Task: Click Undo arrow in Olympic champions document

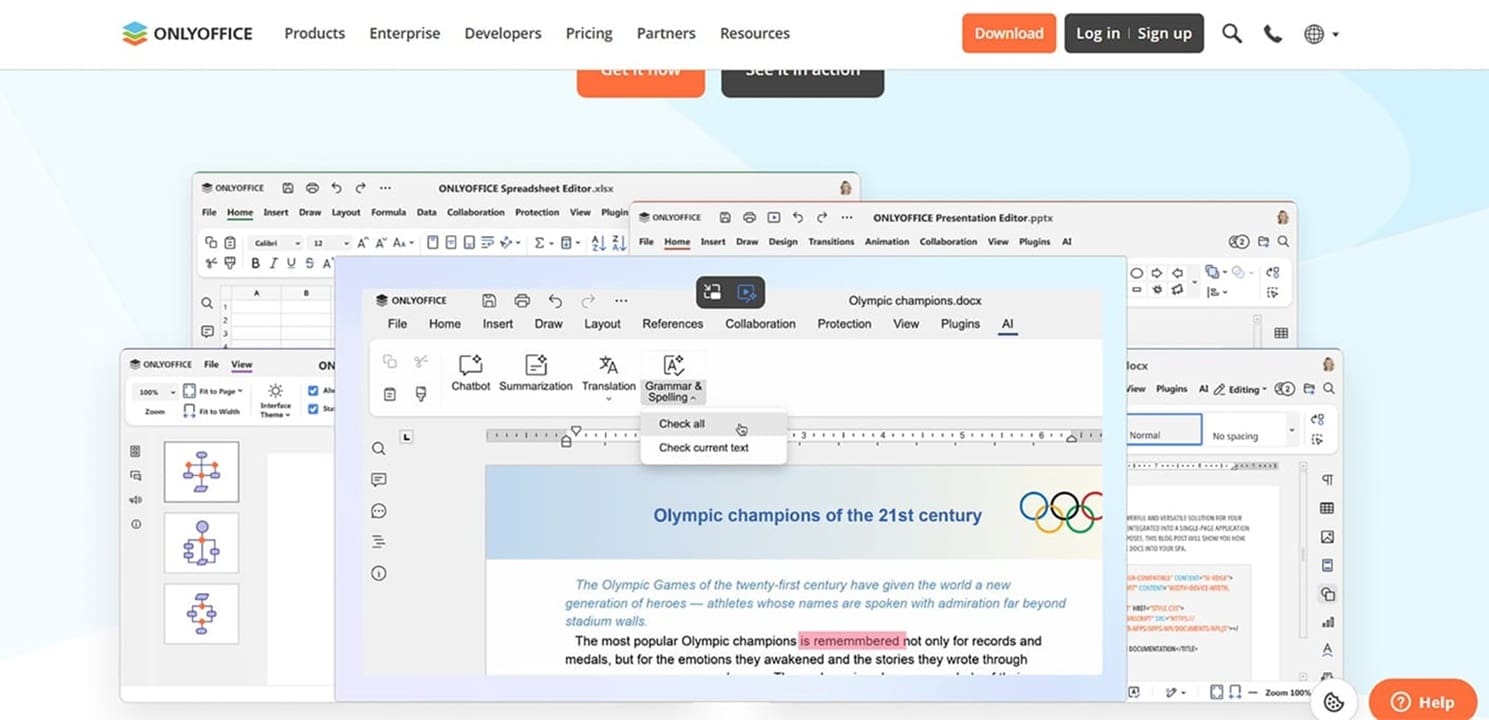Action: click(555, 300)
